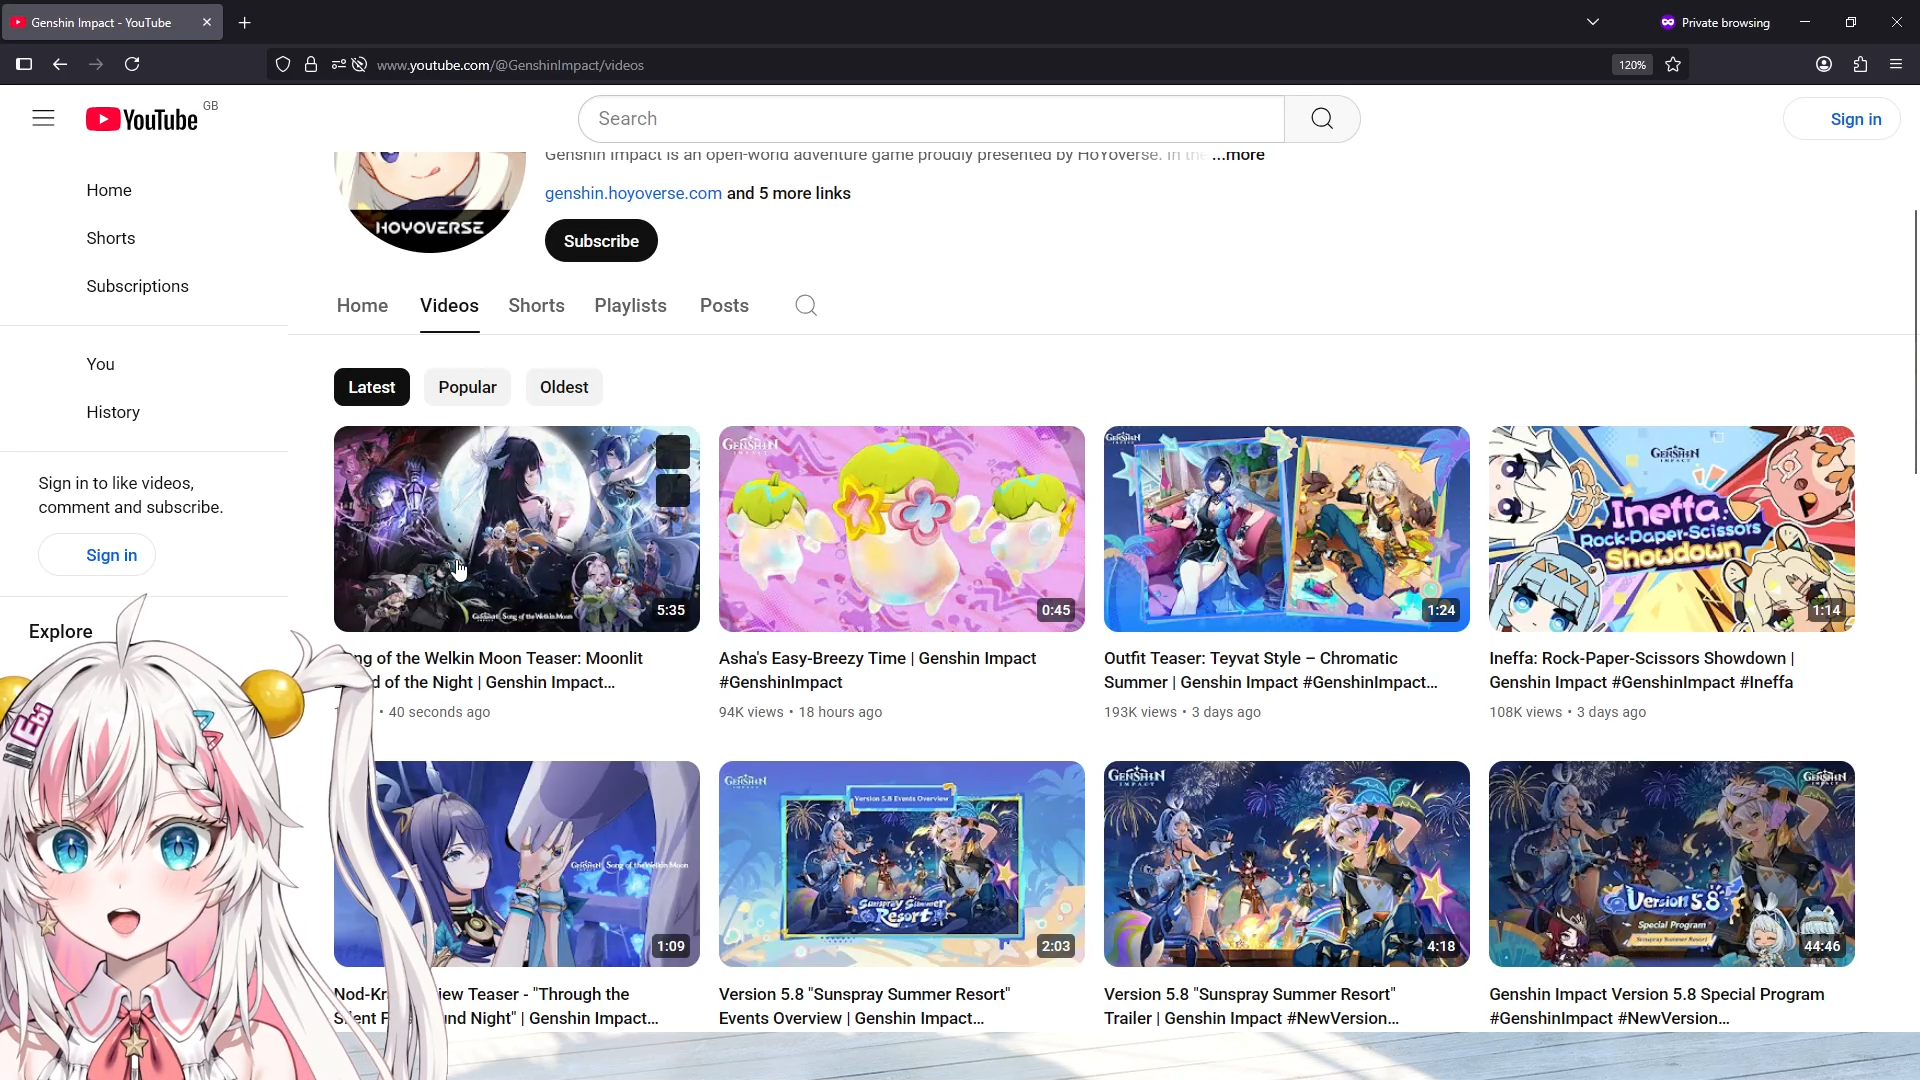Viewport: 1920px width, 1080px height.
Task: Click the "94K views" text
Action: pos(751,712)
